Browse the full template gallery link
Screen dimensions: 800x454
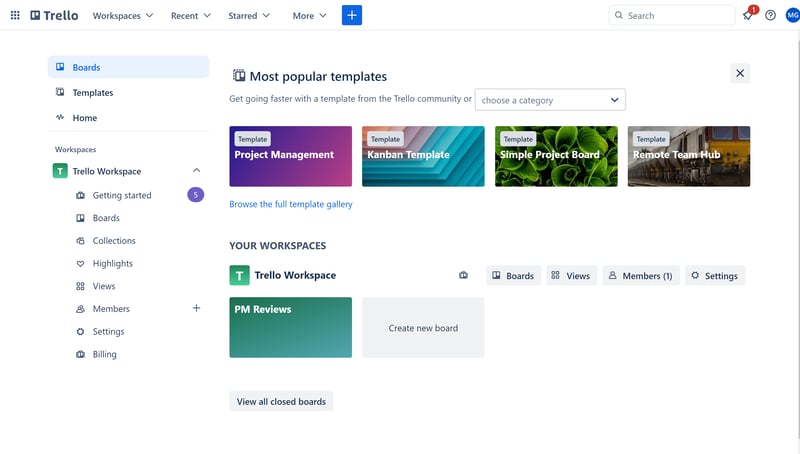point(291,204)
